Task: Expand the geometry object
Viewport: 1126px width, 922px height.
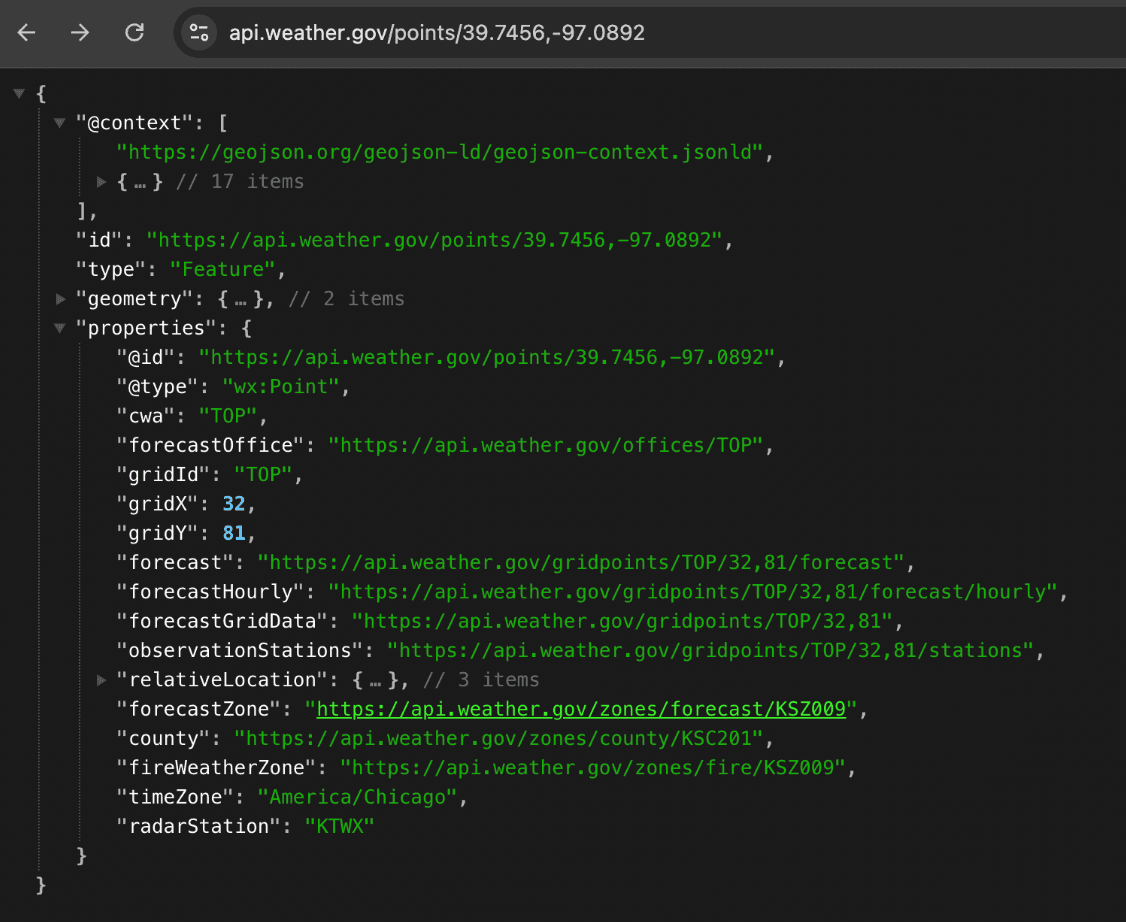Action: [59, 298]
